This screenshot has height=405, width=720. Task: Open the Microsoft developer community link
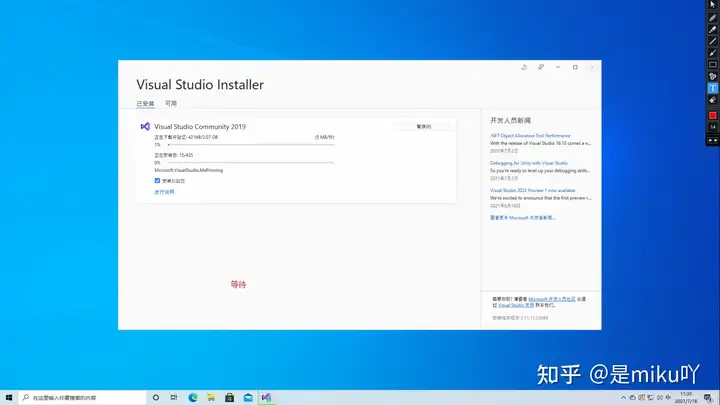pyautogui.click(x=551, y=299)
